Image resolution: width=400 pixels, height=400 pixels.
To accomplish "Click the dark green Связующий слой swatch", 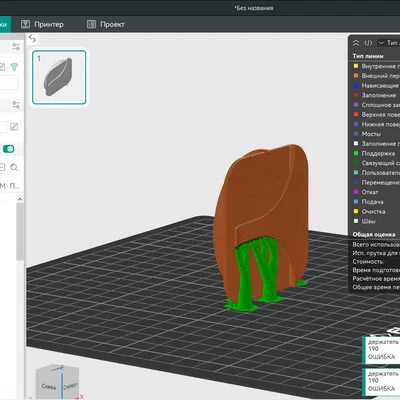I will click(x=356, y=163).
